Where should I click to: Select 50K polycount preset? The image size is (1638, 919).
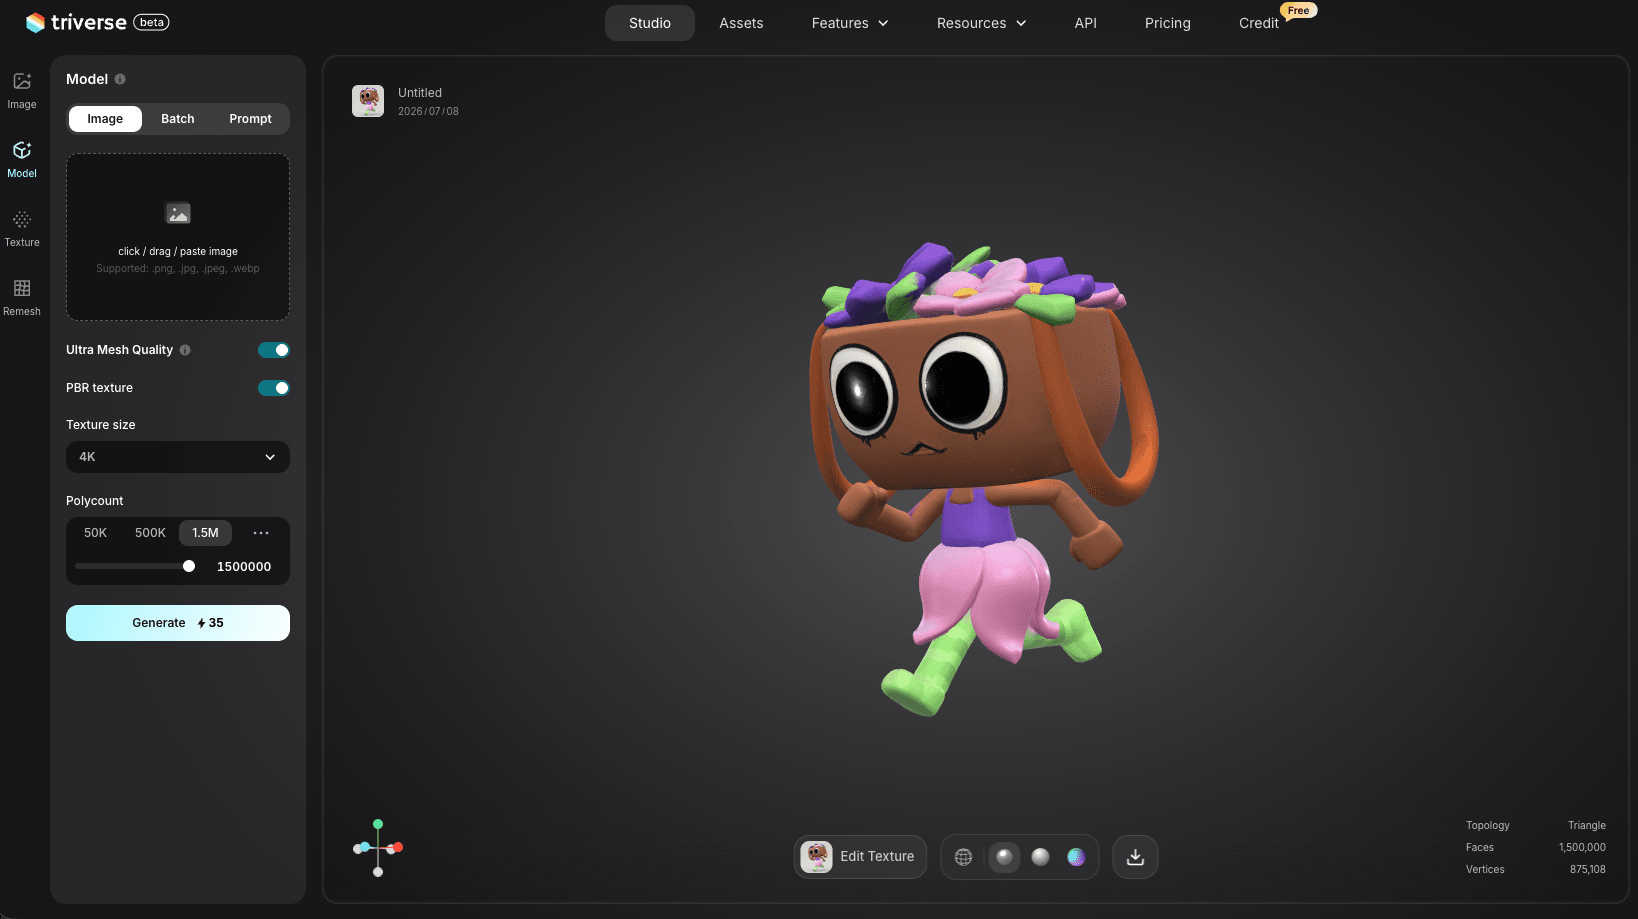(x=95, y=533)
